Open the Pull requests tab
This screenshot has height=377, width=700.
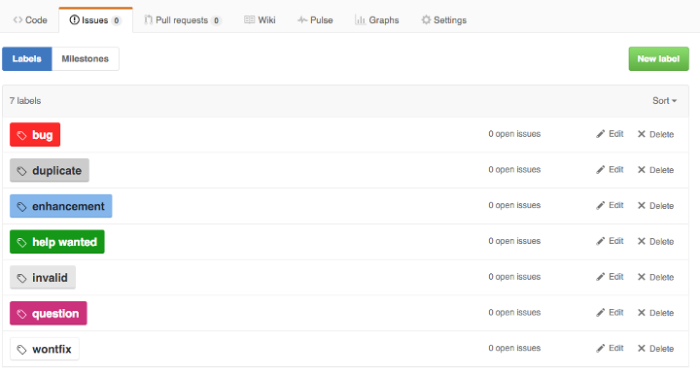pos(182,20)
